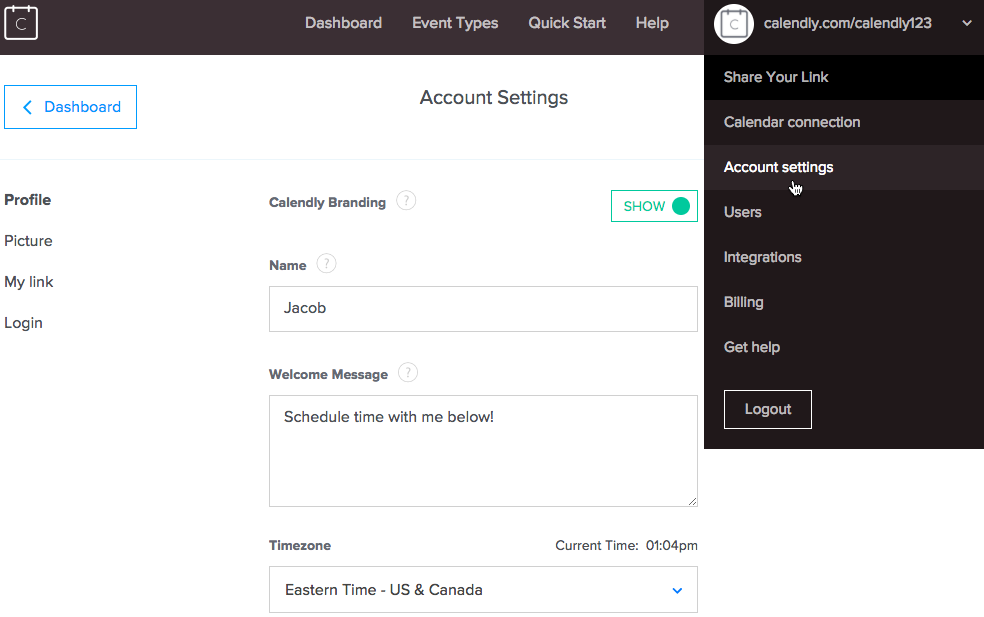Open the Welcome Message help question mark
Image resolution: width=984 pixels, height=617 pixels.
coord(408,373)
